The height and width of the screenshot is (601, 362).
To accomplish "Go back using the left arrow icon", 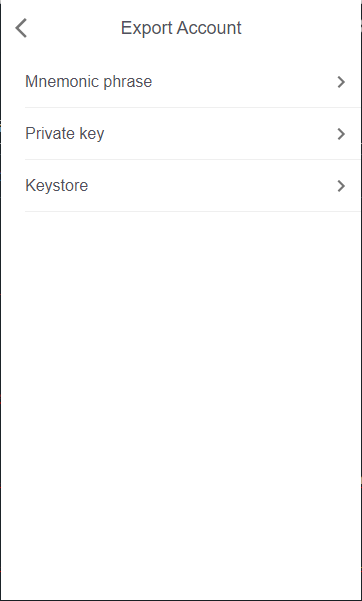I will [x=21, y=28].
